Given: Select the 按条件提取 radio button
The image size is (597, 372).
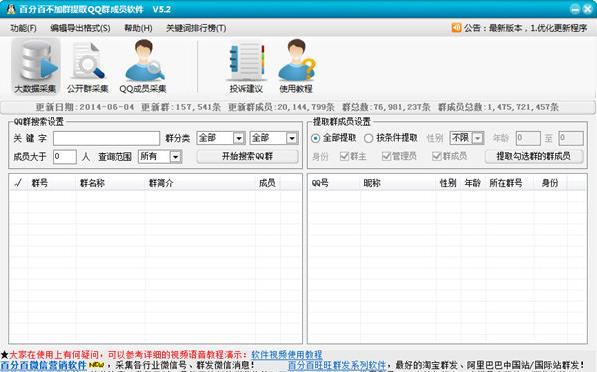Looking at the screenshot, I should (x=368, y=138).
